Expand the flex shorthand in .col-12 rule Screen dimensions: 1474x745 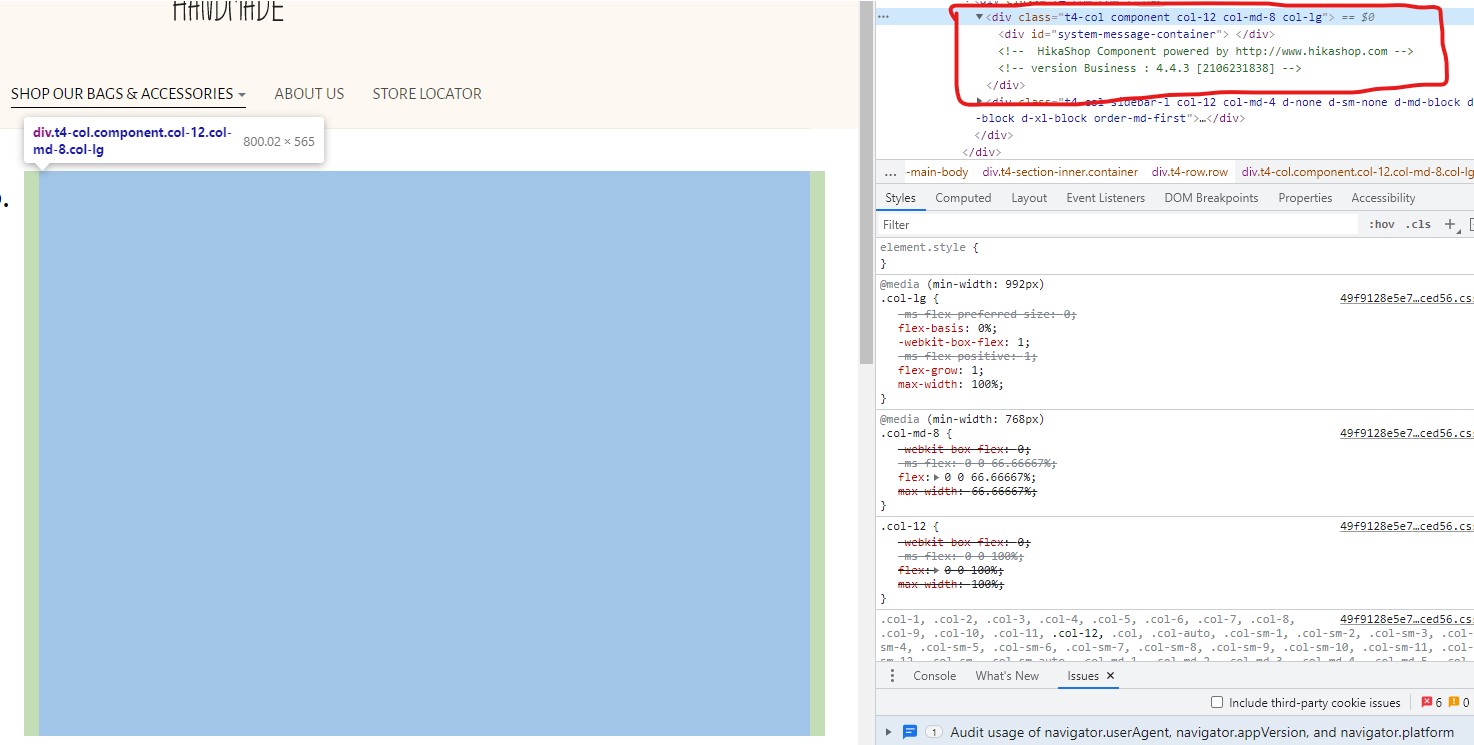coord(936,570)
